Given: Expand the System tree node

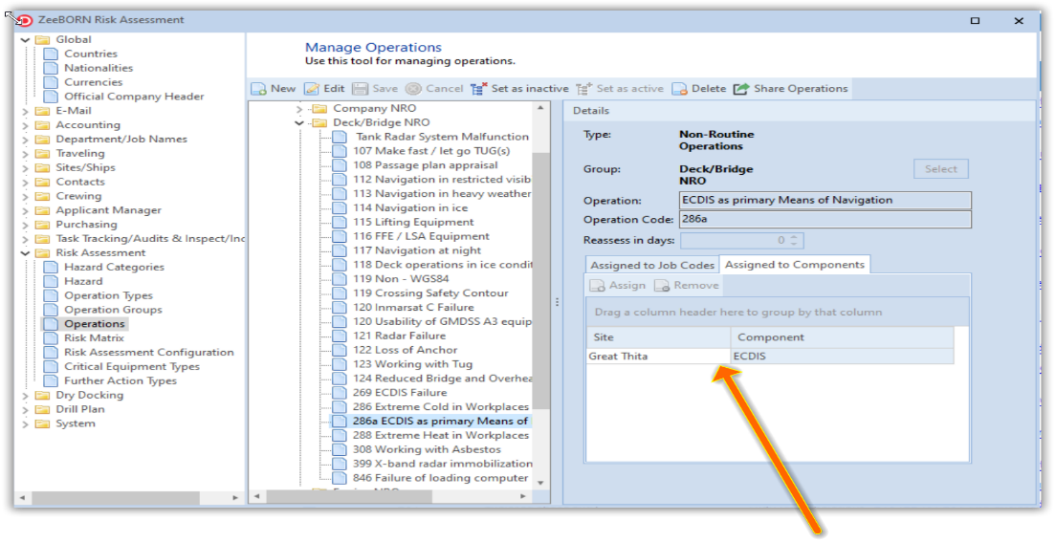Looking at the screenshot, I should (x=26, y=424).
